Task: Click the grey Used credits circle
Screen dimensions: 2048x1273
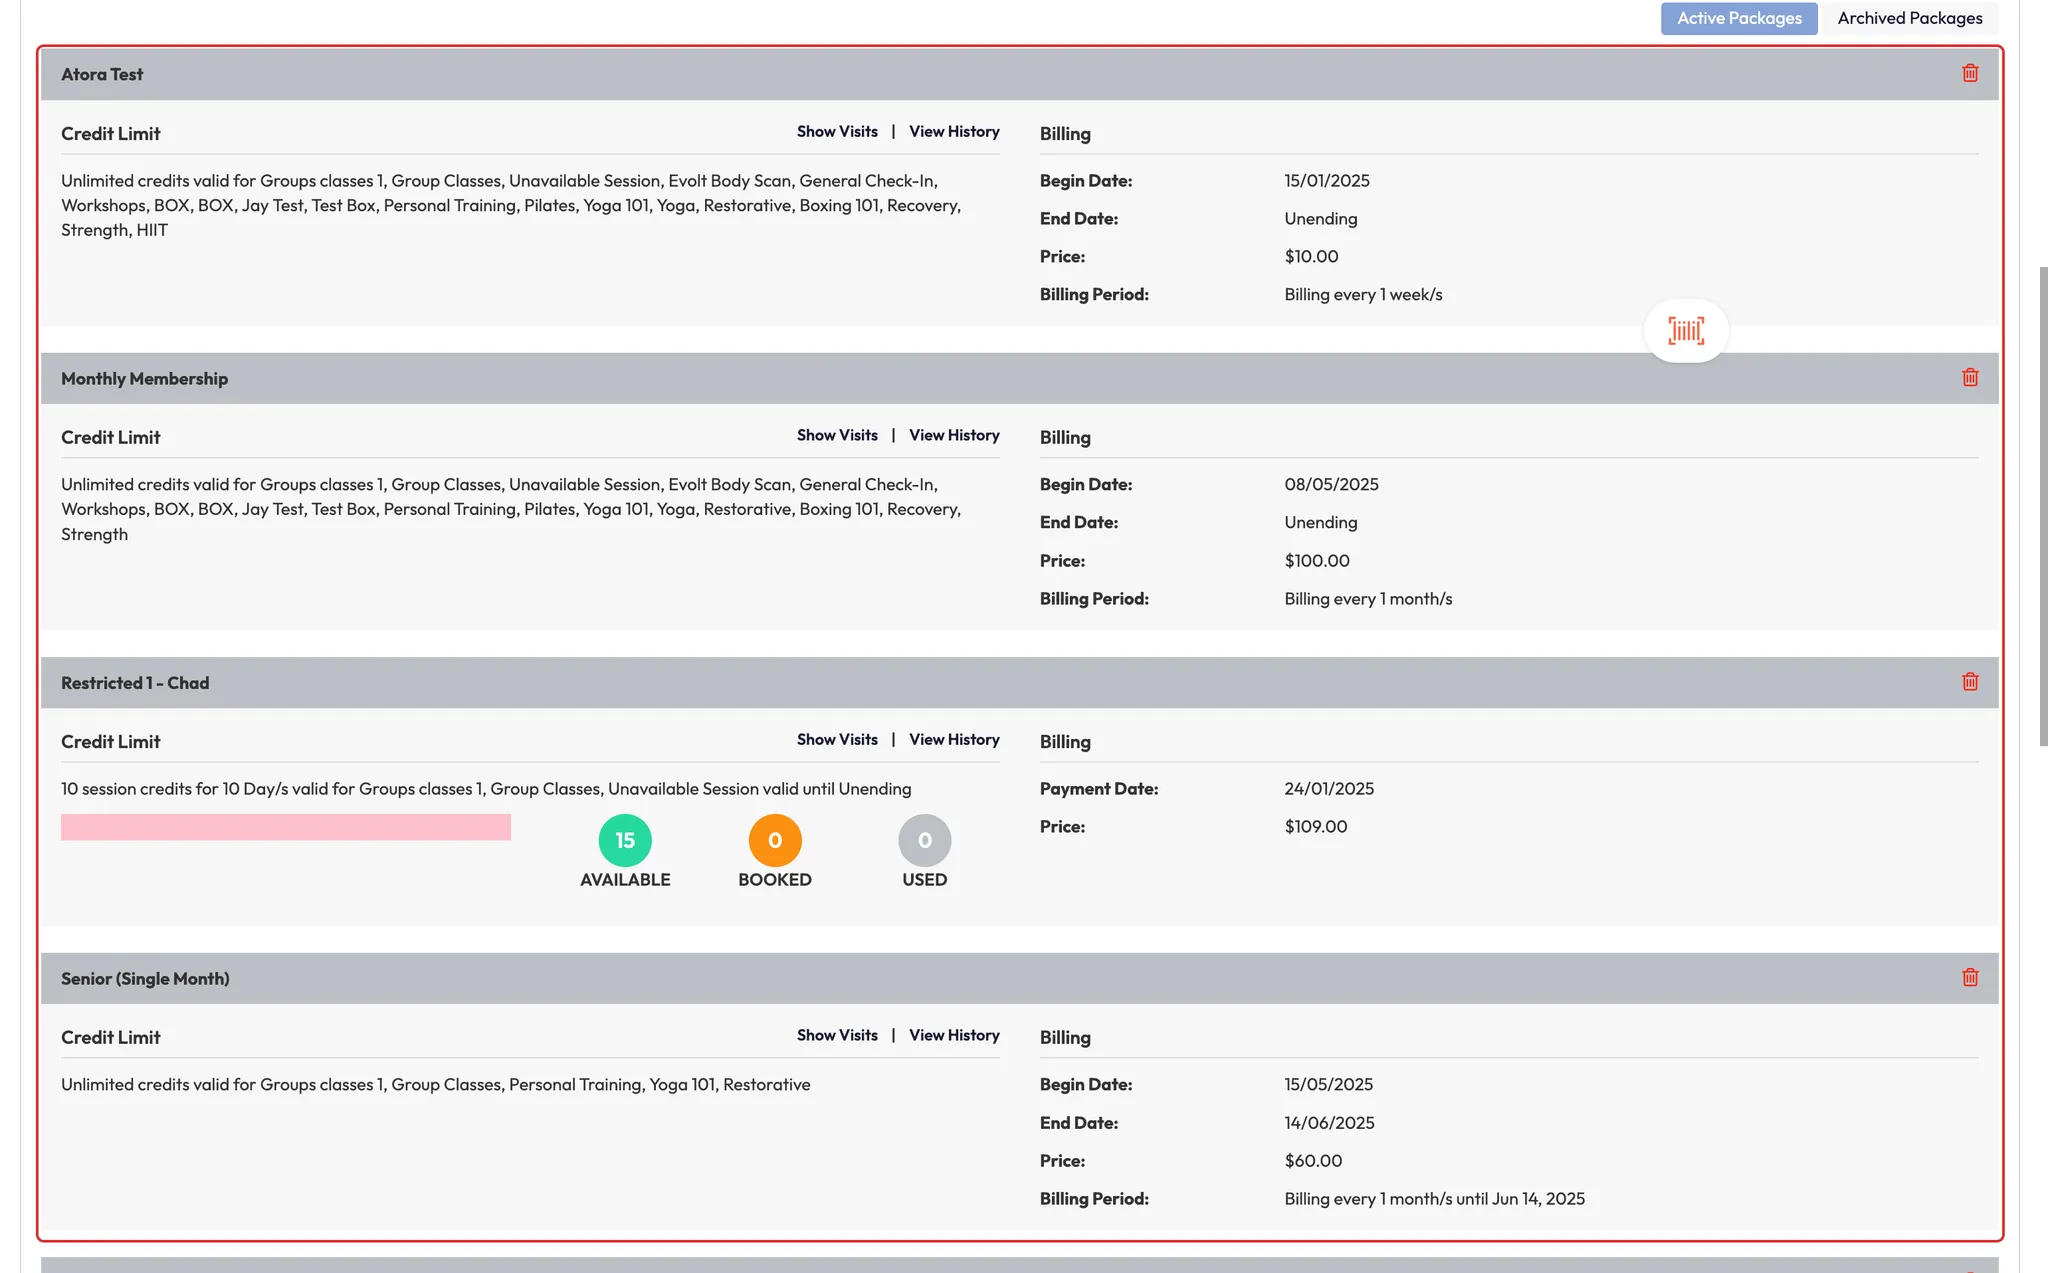Action: 924,840
